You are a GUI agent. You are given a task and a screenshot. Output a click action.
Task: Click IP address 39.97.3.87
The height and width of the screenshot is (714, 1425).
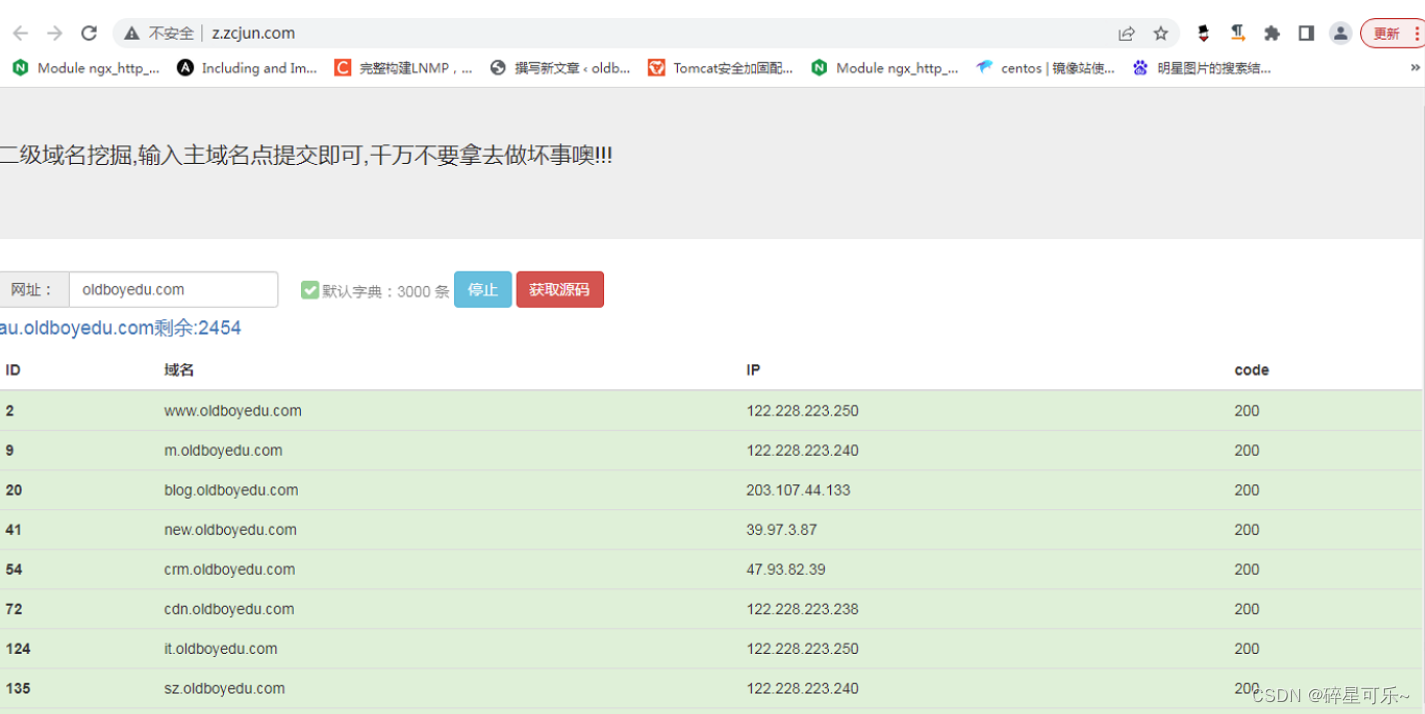(781, 530)
